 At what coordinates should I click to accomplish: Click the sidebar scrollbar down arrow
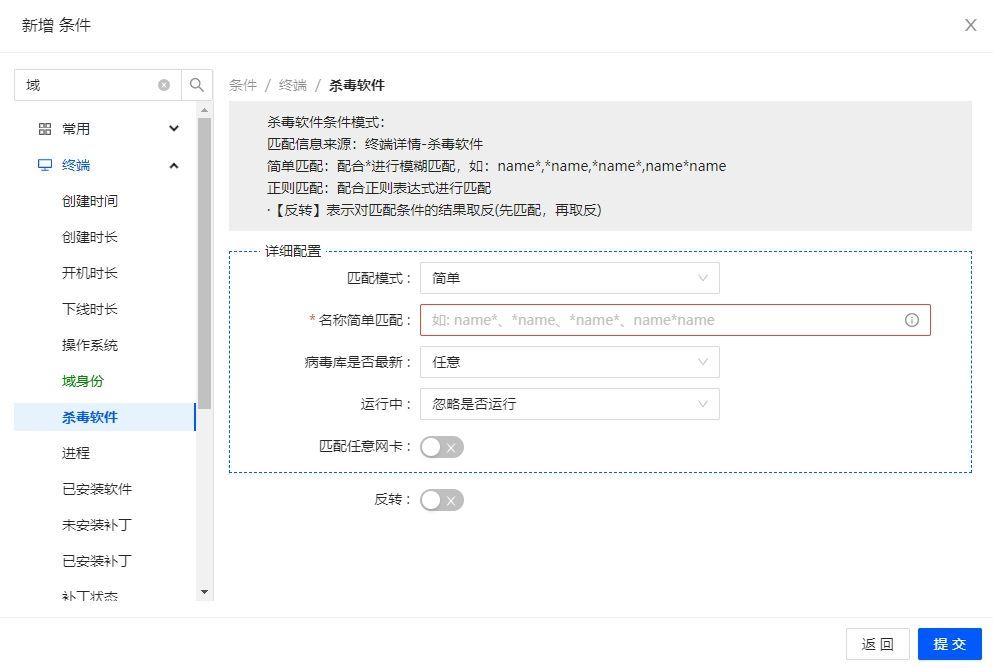(204, 593)
